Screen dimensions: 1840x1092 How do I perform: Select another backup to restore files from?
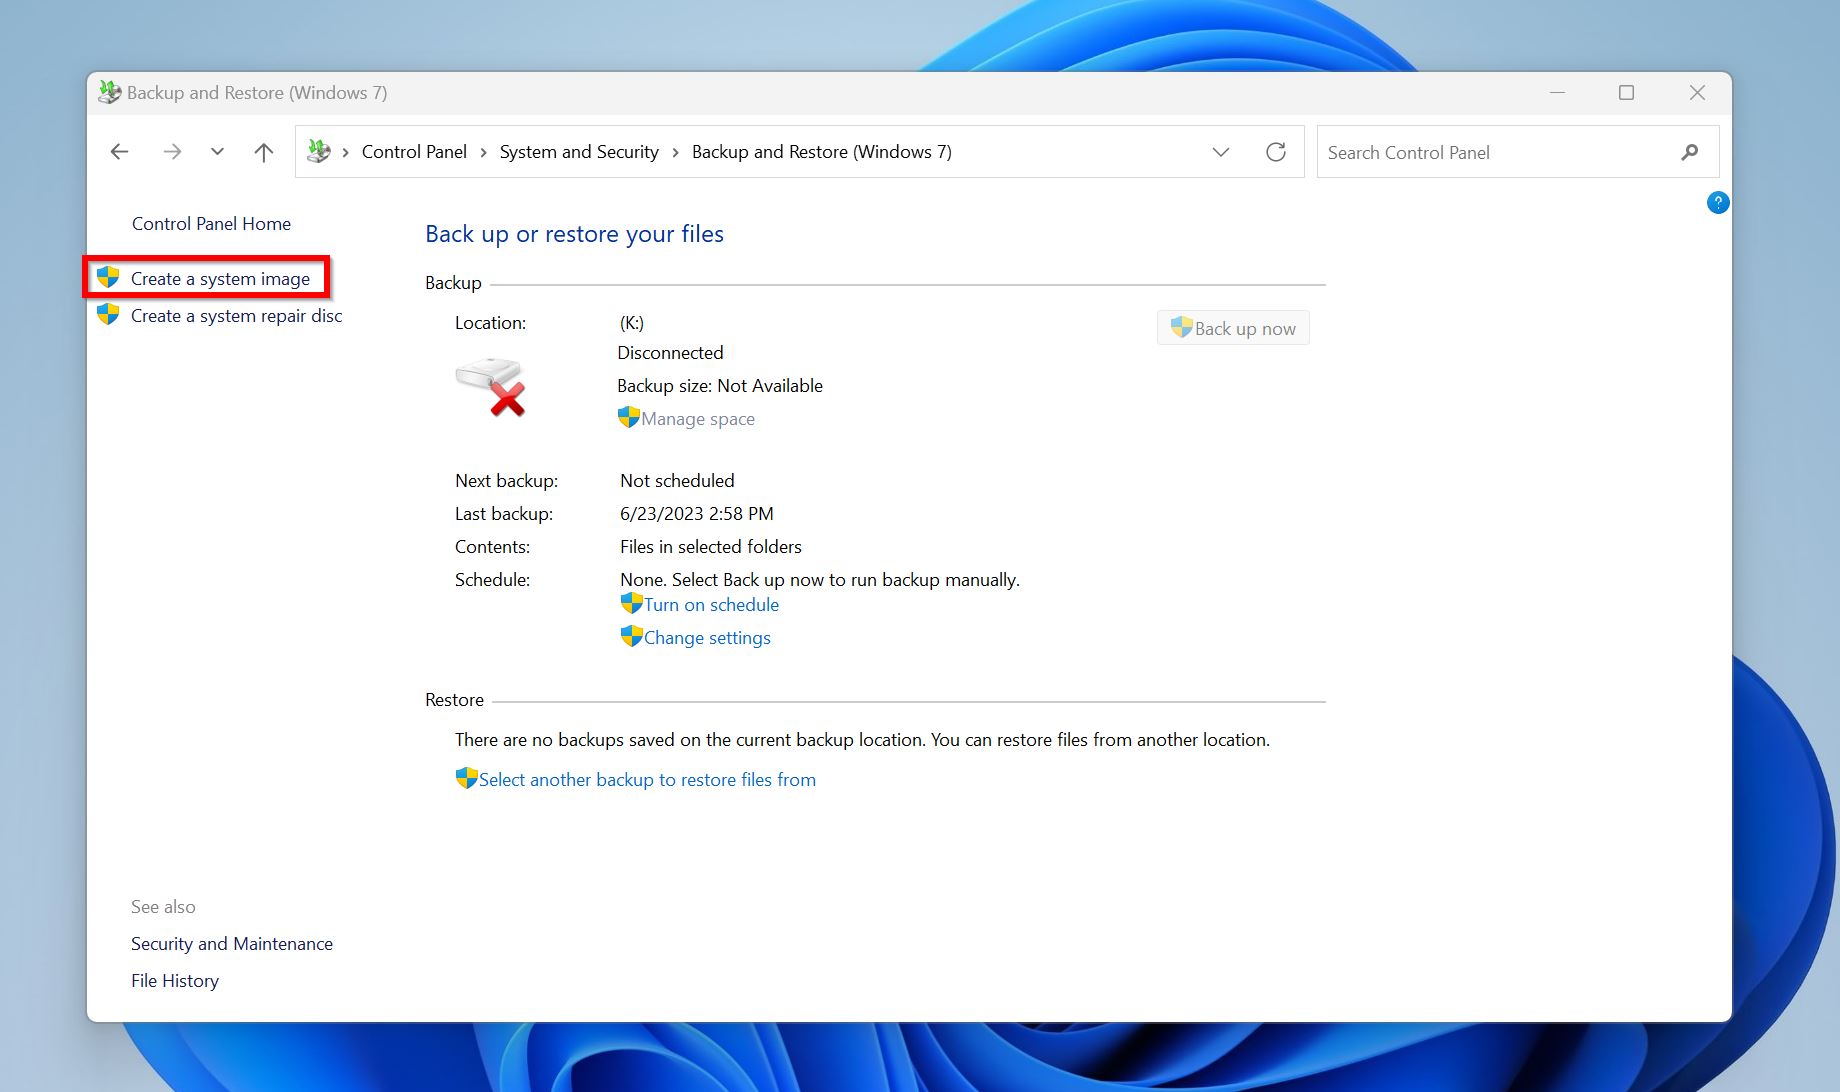click(647, 780)
